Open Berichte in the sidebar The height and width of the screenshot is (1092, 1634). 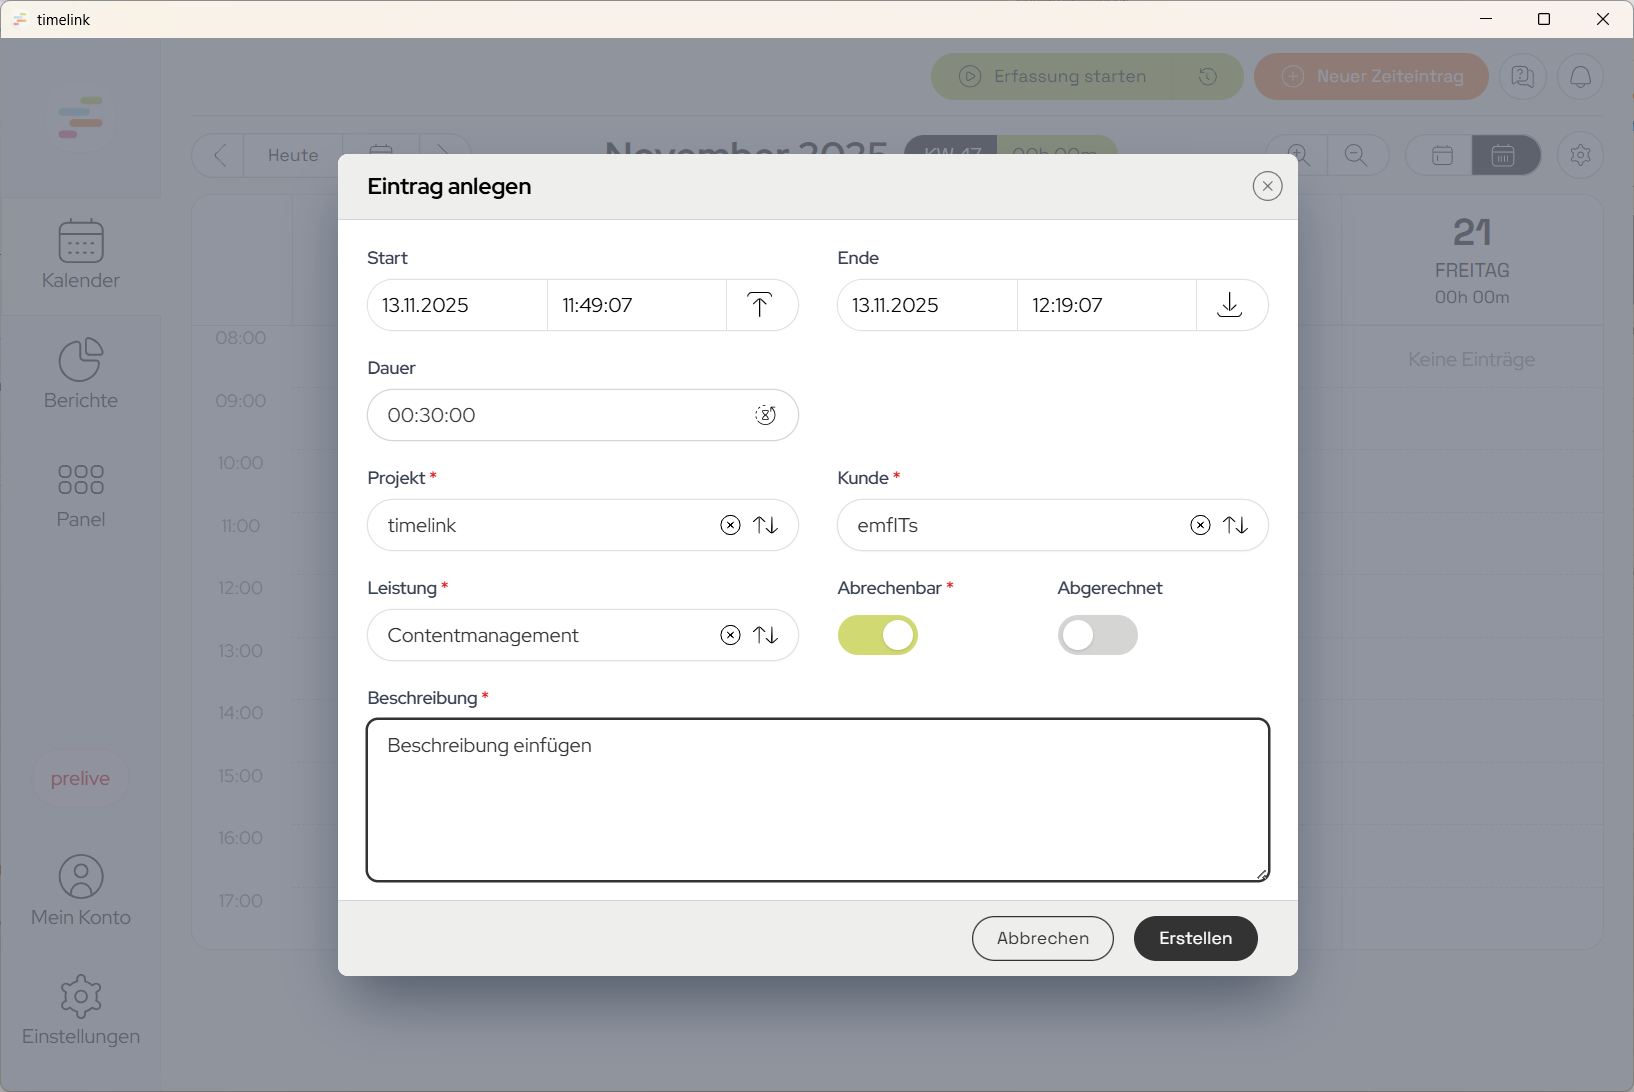tap(81, 374)
